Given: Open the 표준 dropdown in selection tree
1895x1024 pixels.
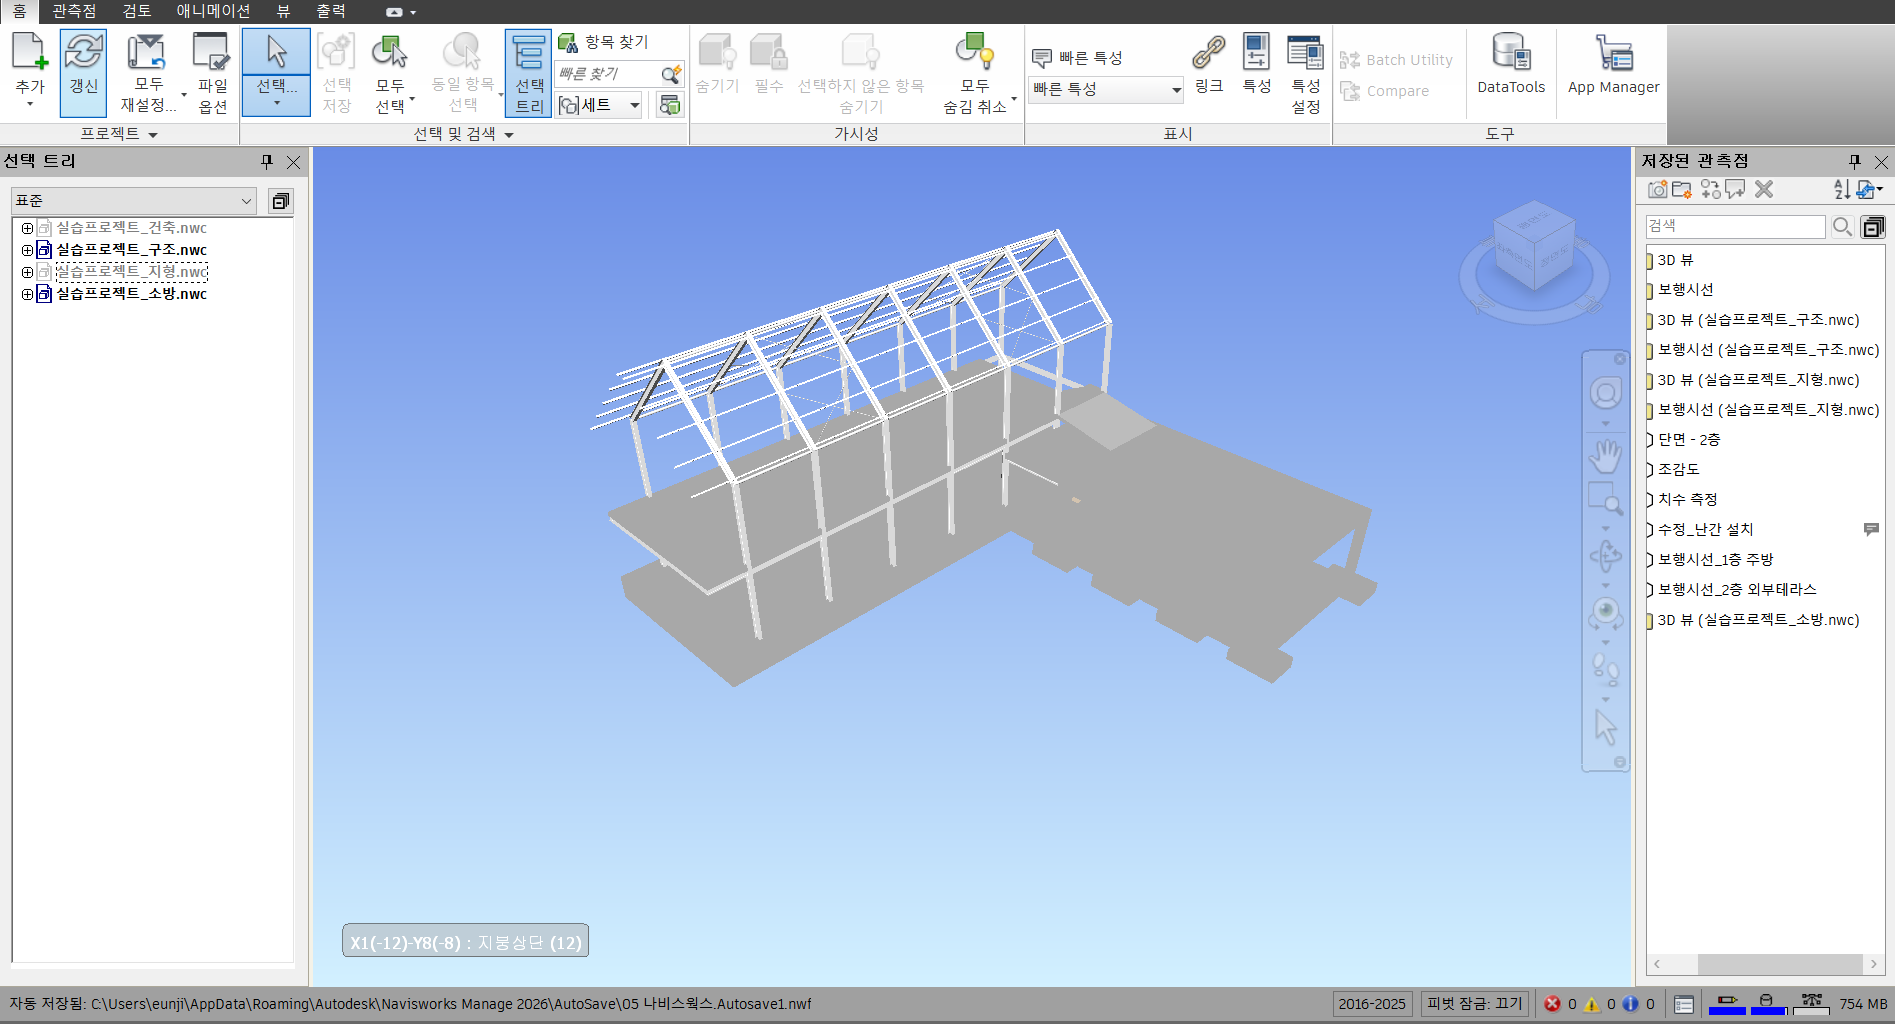Looking at the screenshot, I should (x=133, y=201).
